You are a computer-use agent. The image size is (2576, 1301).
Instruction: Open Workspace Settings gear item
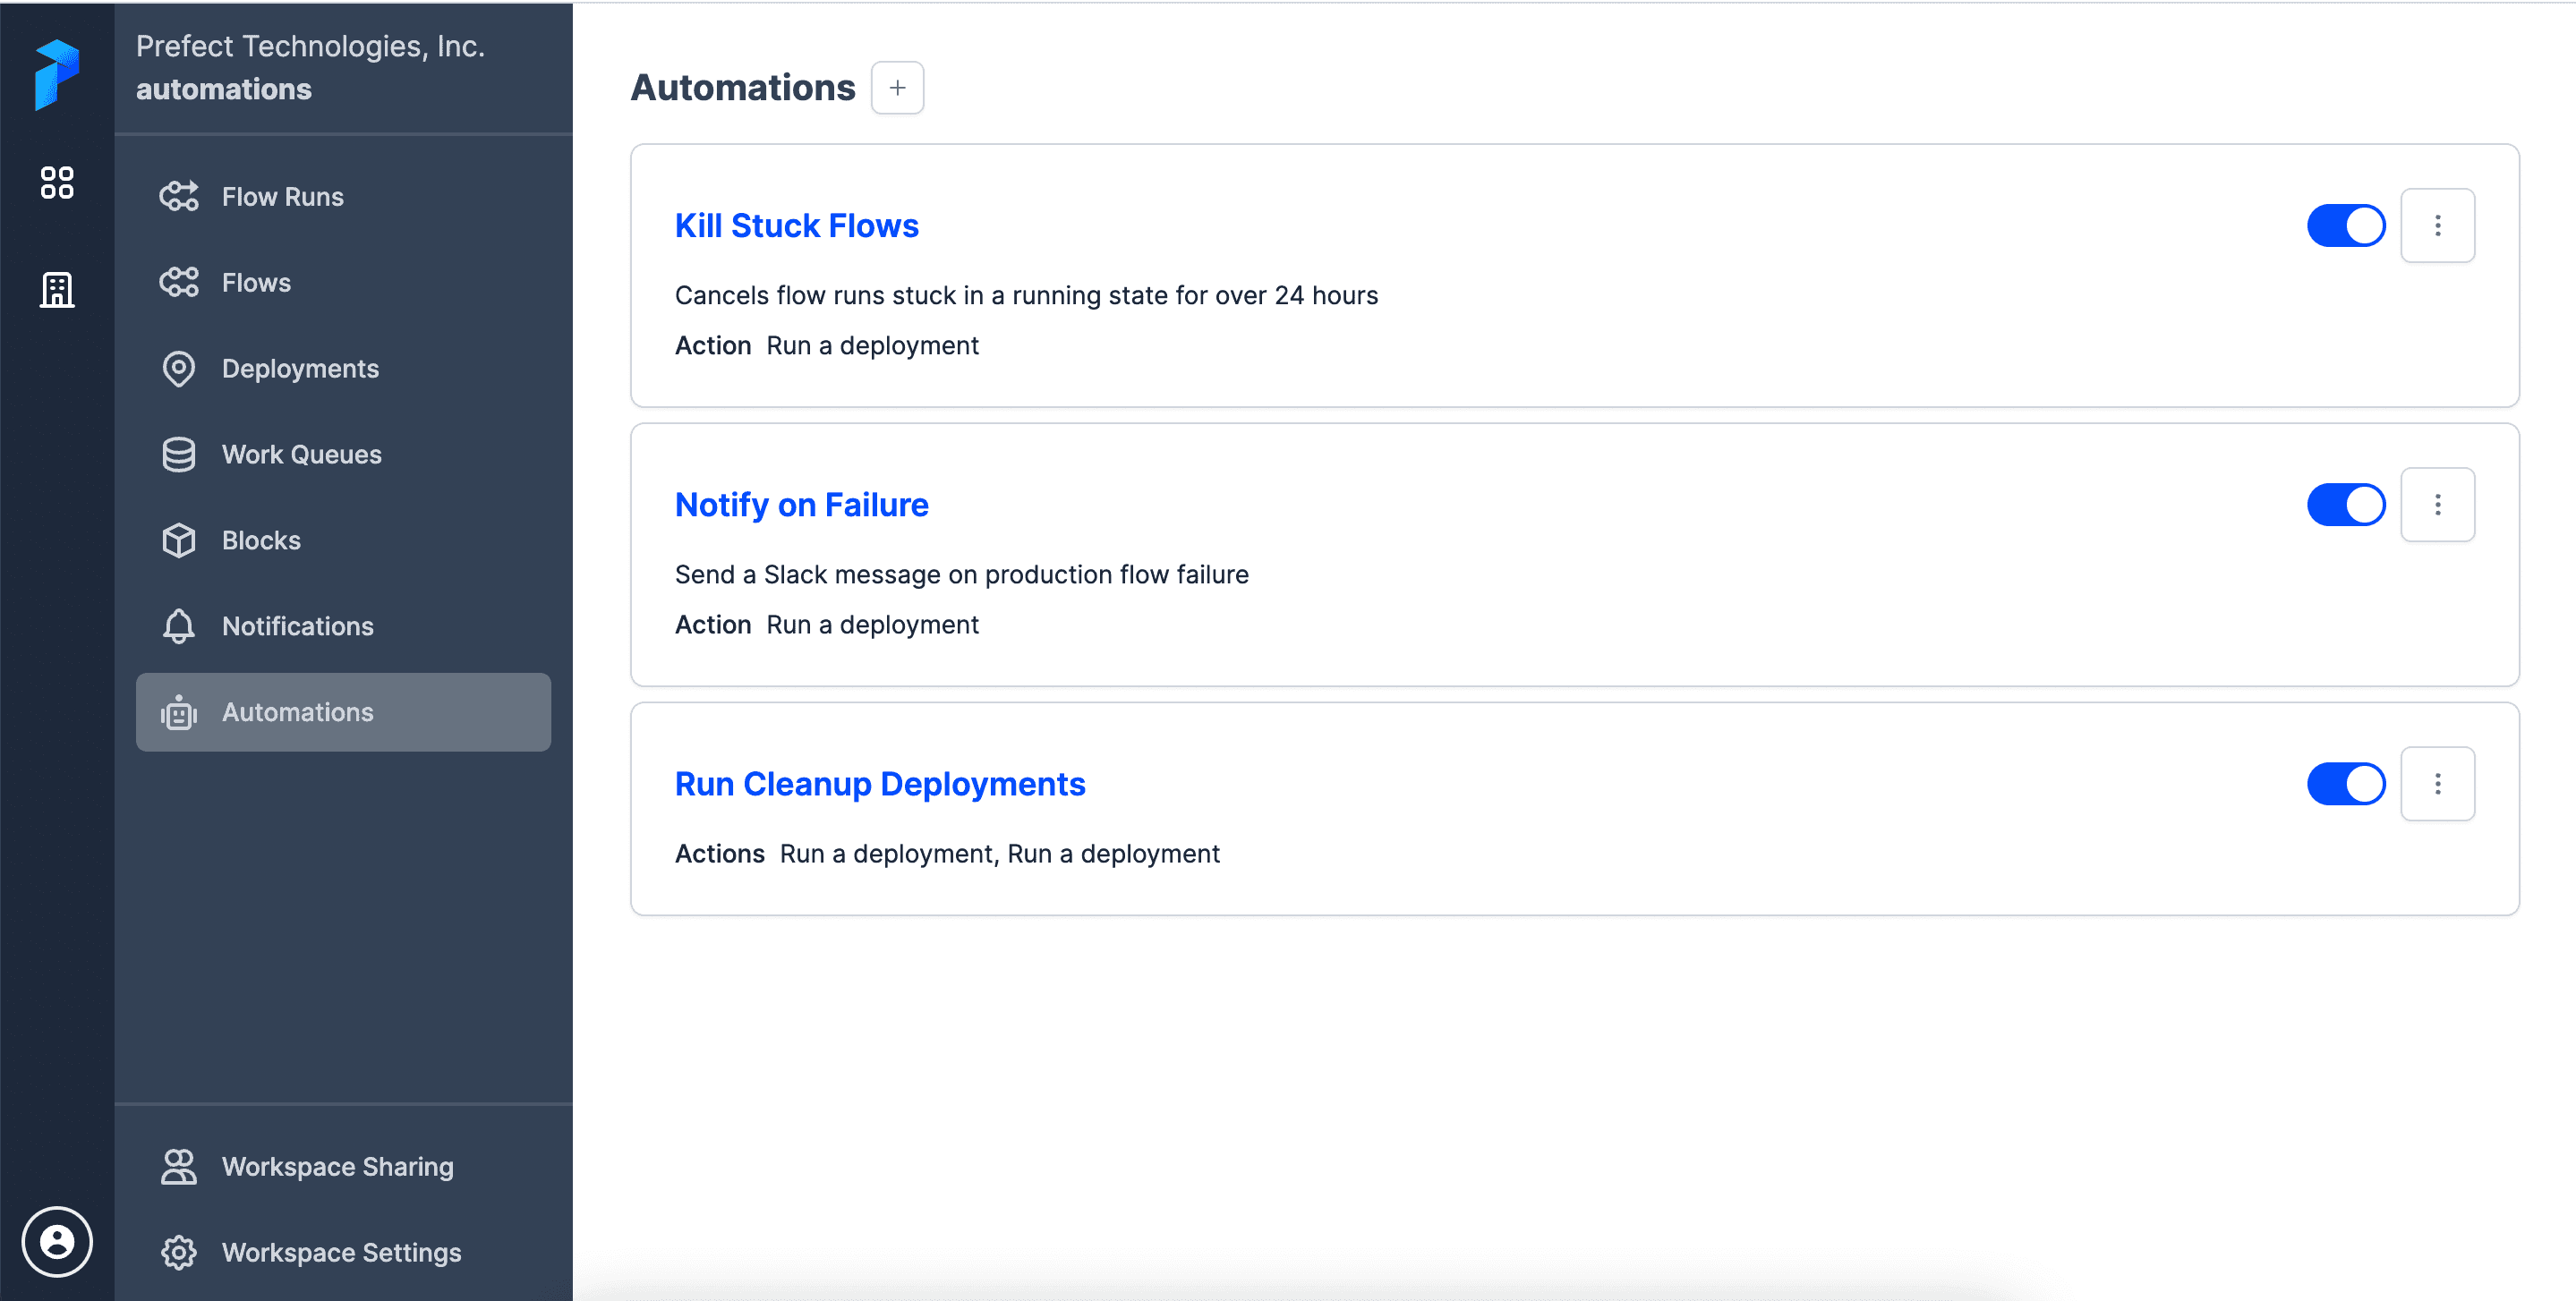[x=340, y=1253]
